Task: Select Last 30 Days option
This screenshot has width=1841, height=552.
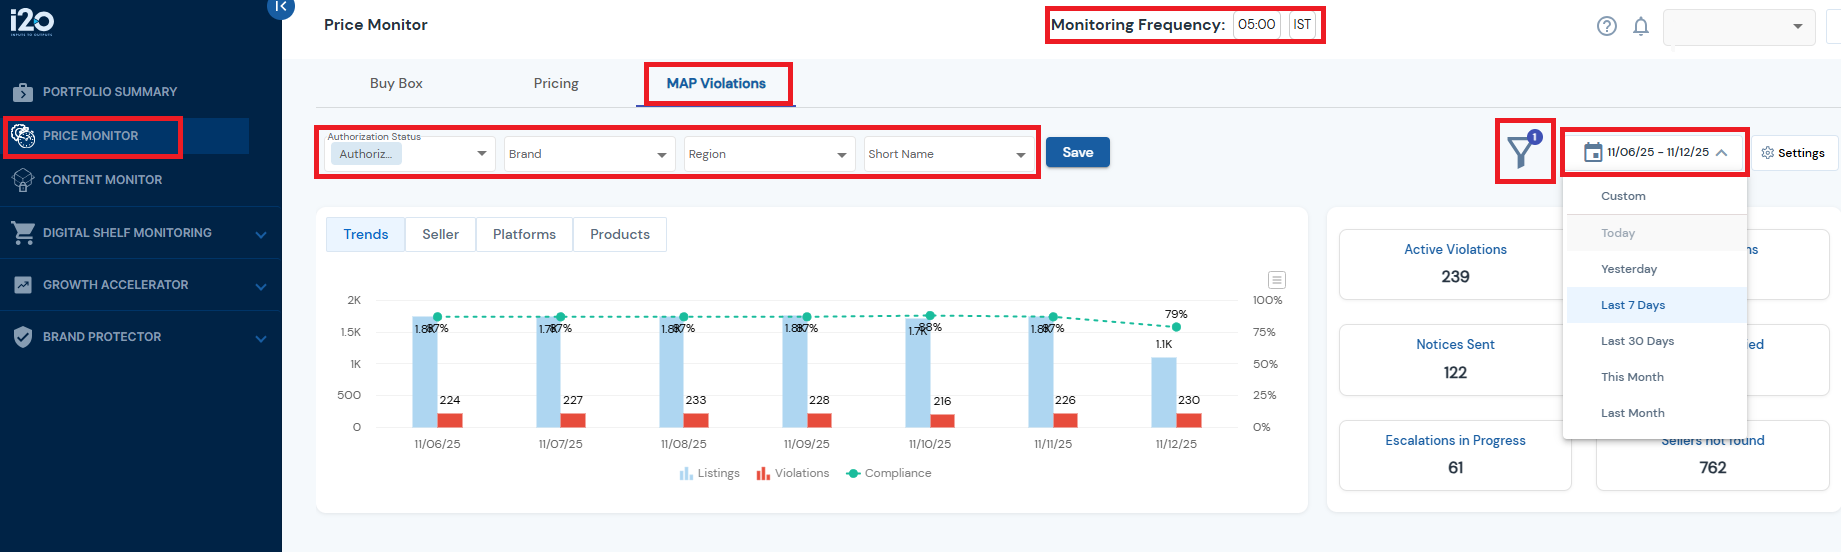Action: click(1637, 341)
